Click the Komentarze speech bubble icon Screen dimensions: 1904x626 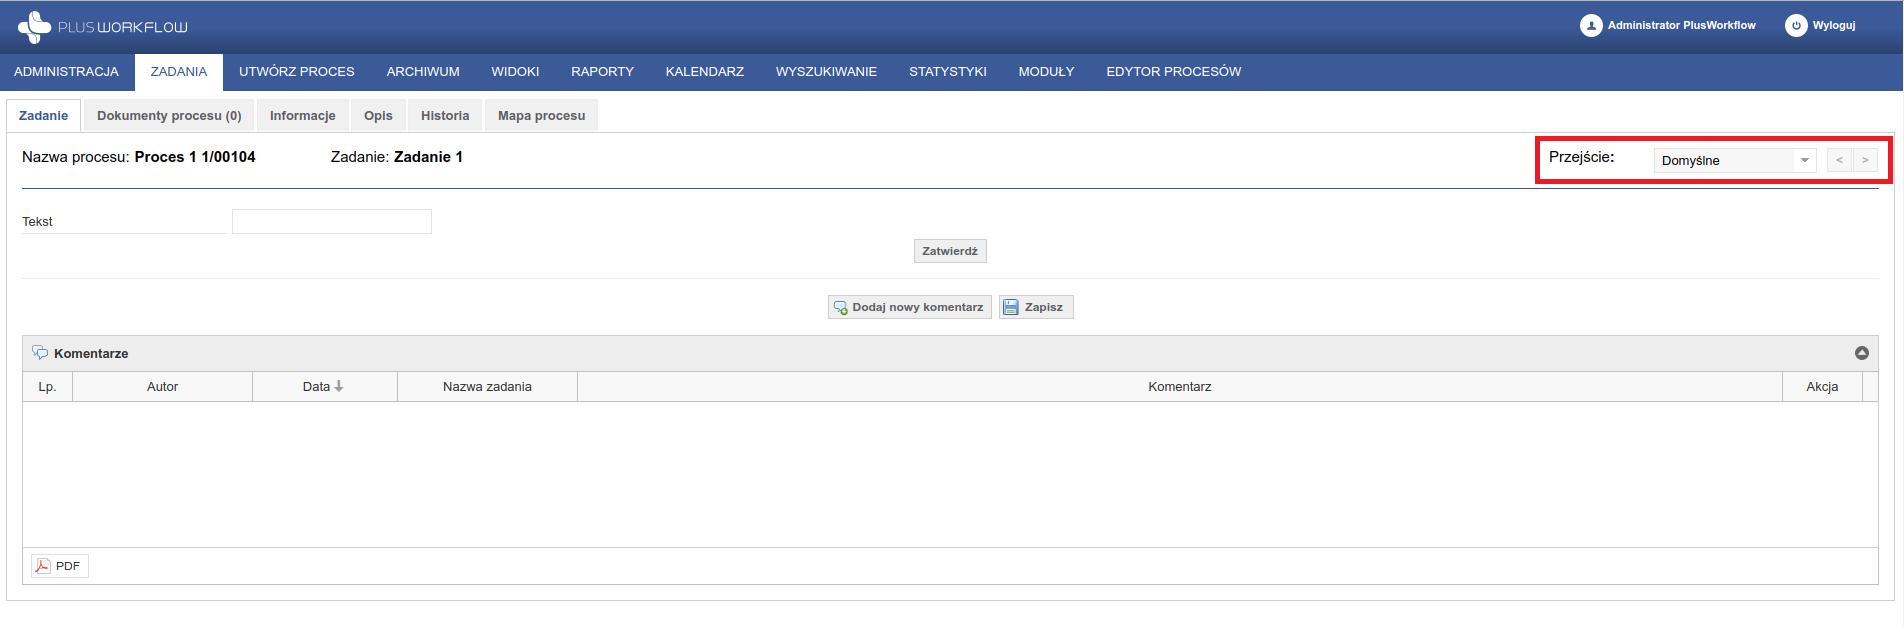coord(40,353)
